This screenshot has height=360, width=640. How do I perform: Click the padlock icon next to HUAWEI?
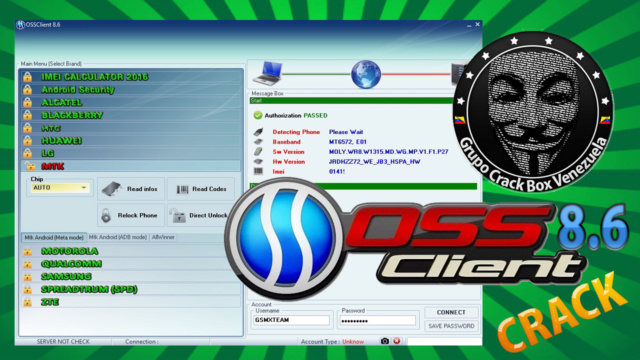(27, 140)
